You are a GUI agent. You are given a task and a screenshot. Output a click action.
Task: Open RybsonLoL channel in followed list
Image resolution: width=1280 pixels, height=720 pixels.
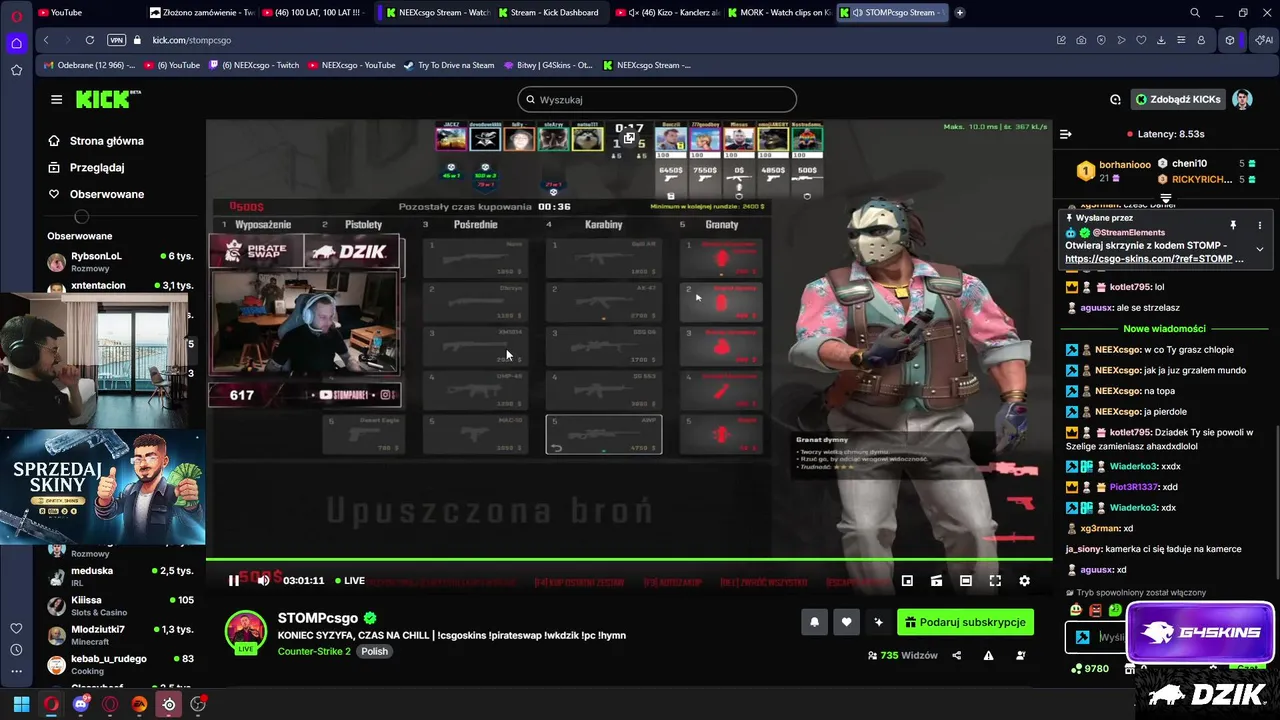(120, 262)
